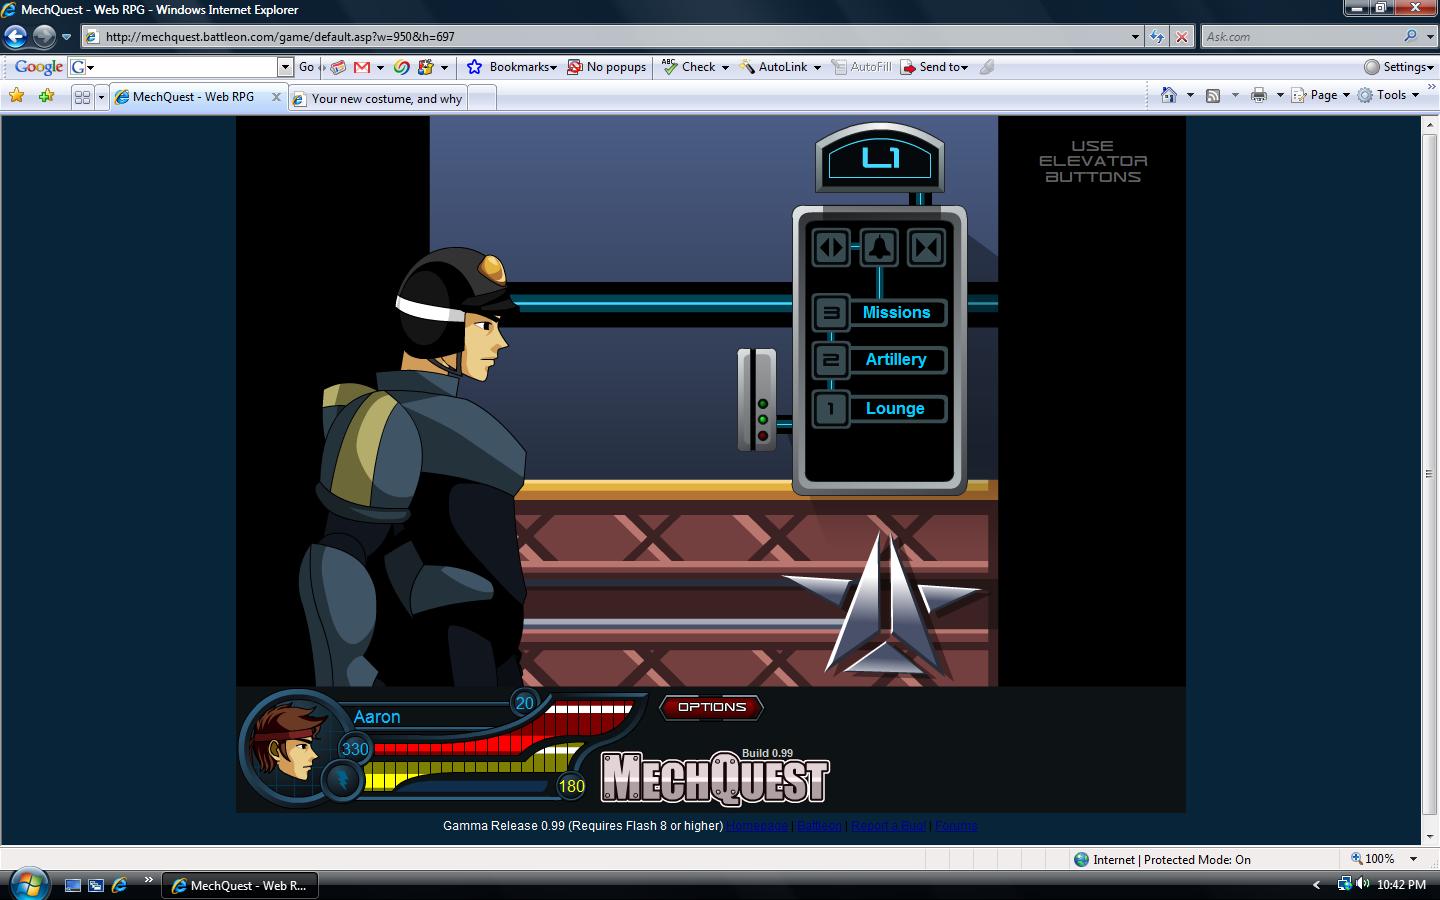Image resolution: width=1440 pixels, height=900 pixels.
Task: Open the Battleon link
Action: 819,826
